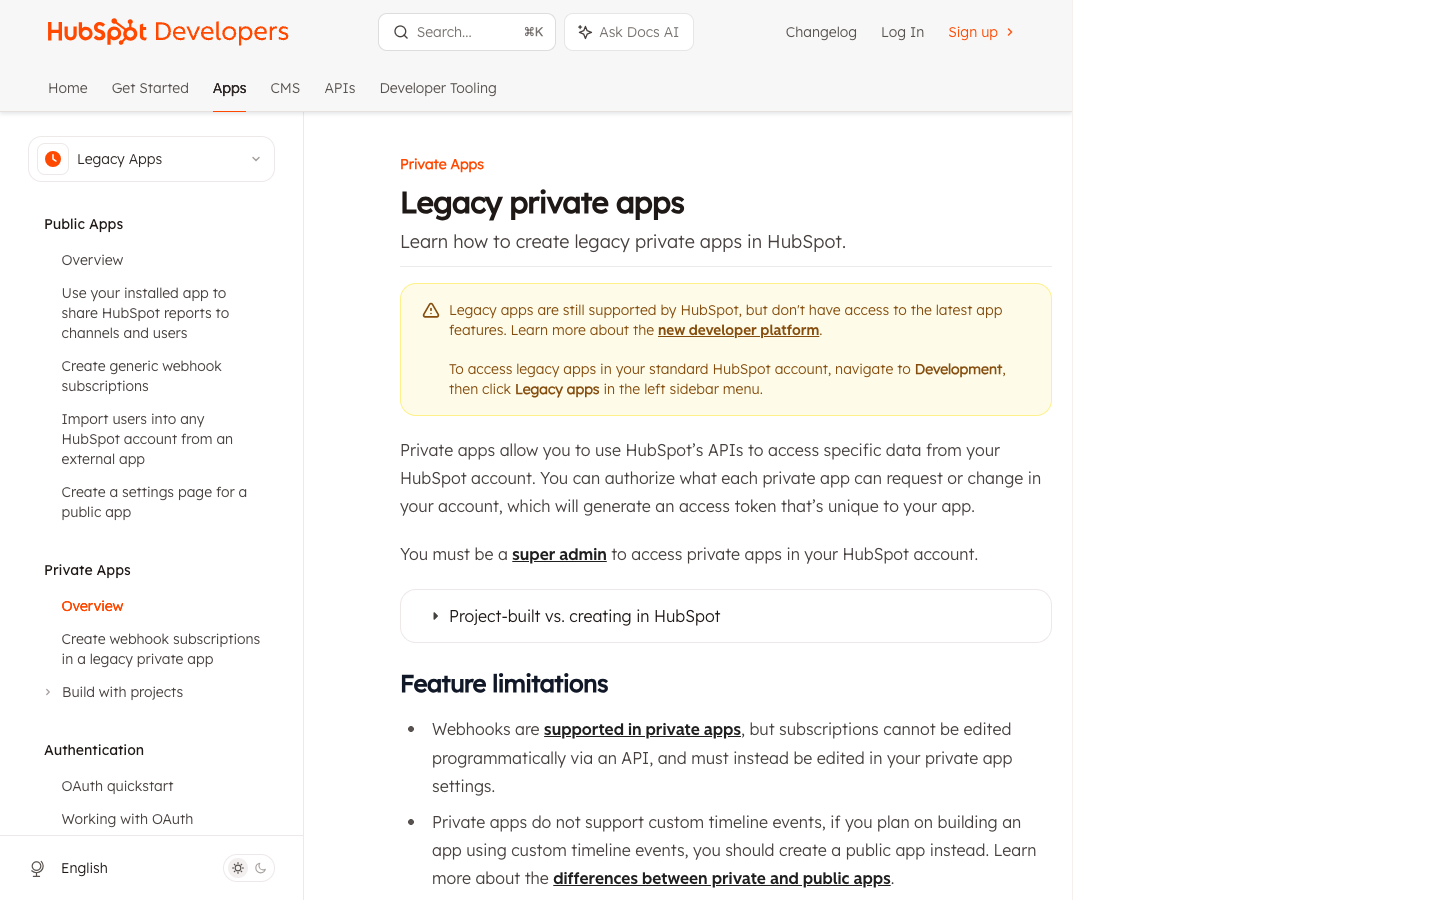Click the new developer platform link
The image size is (1440, 900).
click(738, 330)
